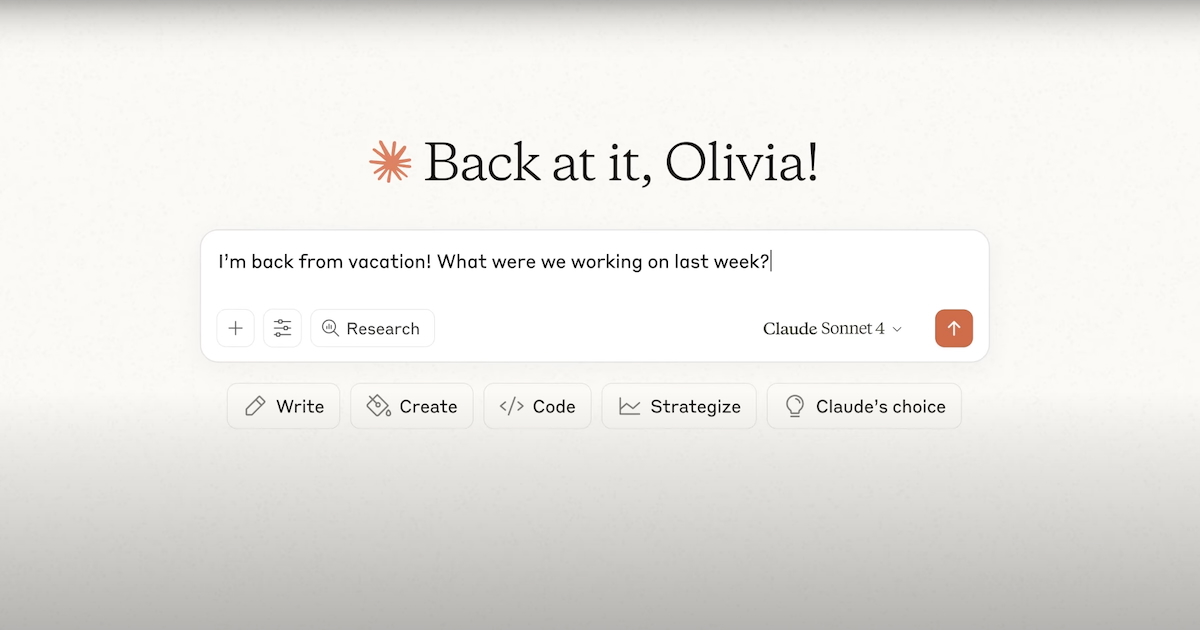Choose the Strategize suggestion label

coord(695,406)
